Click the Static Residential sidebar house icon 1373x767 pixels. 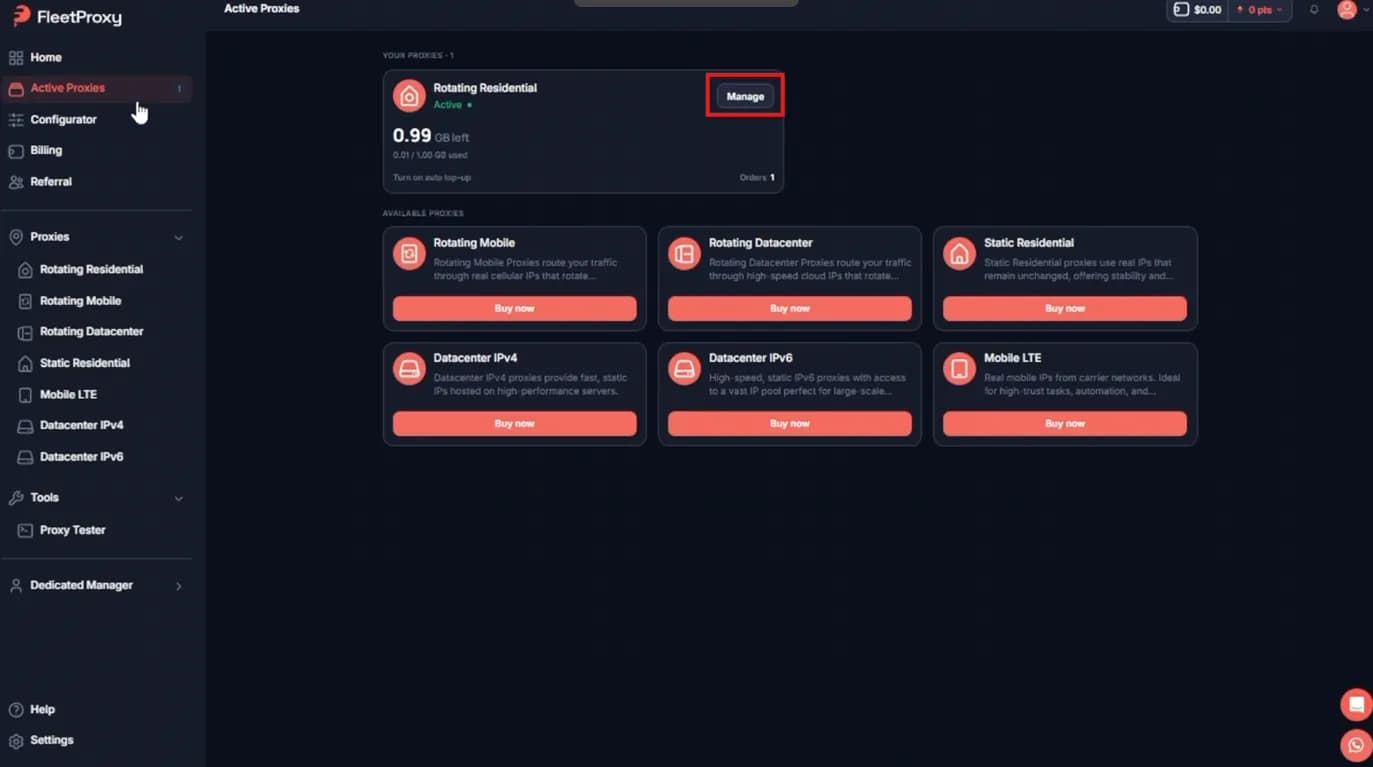point(26,364)
